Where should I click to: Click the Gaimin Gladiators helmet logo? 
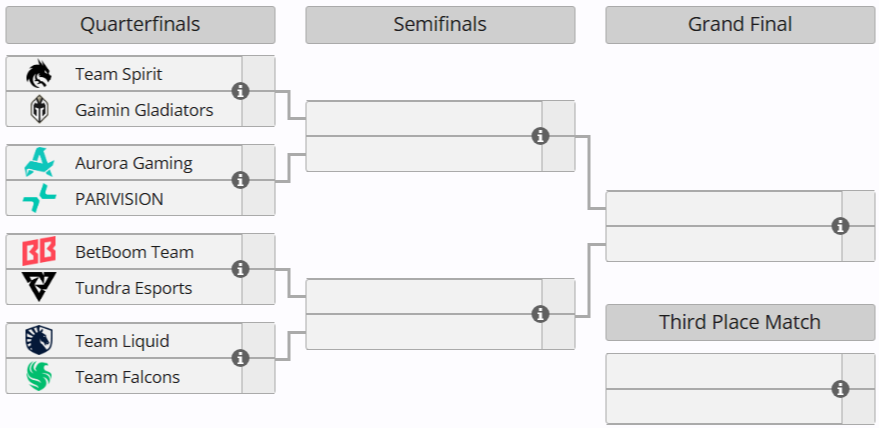pyautogui.click(x=39, y=110)
